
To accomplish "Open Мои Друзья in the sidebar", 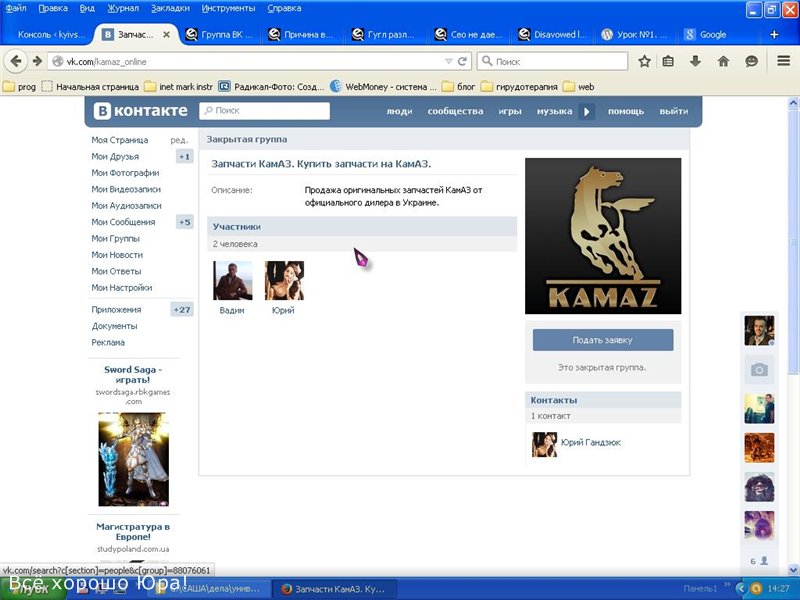I will coord(115,156).
